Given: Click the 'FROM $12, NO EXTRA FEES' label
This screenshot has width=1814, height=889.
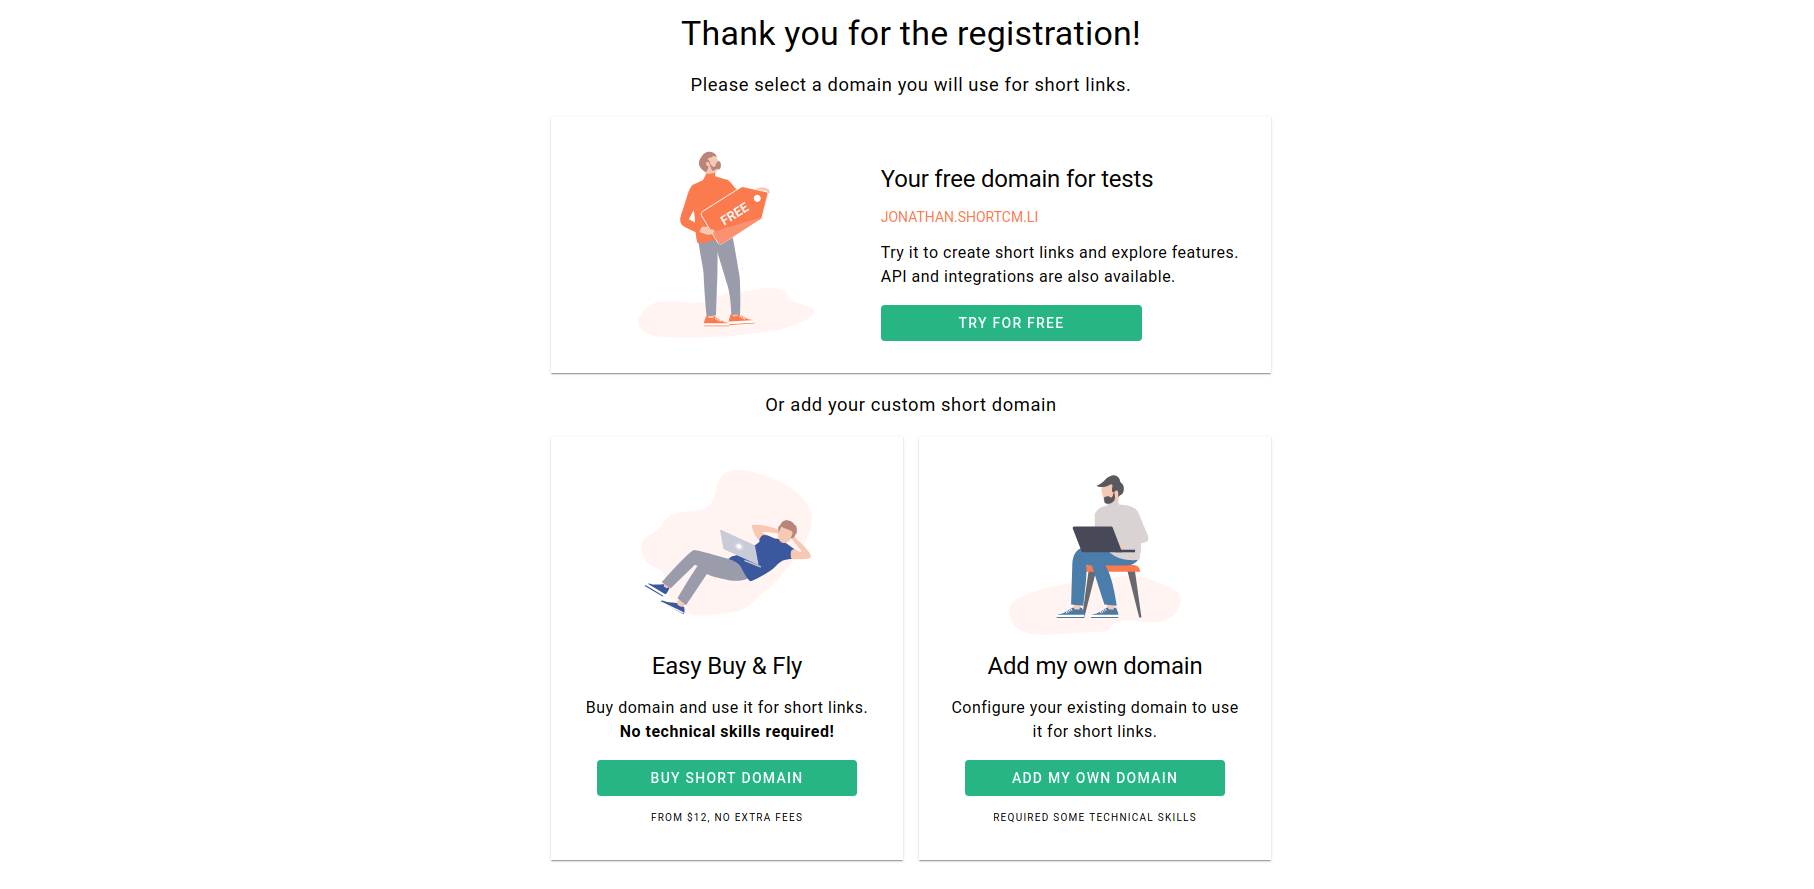Looking at the screenshot, I should [726, 816].
